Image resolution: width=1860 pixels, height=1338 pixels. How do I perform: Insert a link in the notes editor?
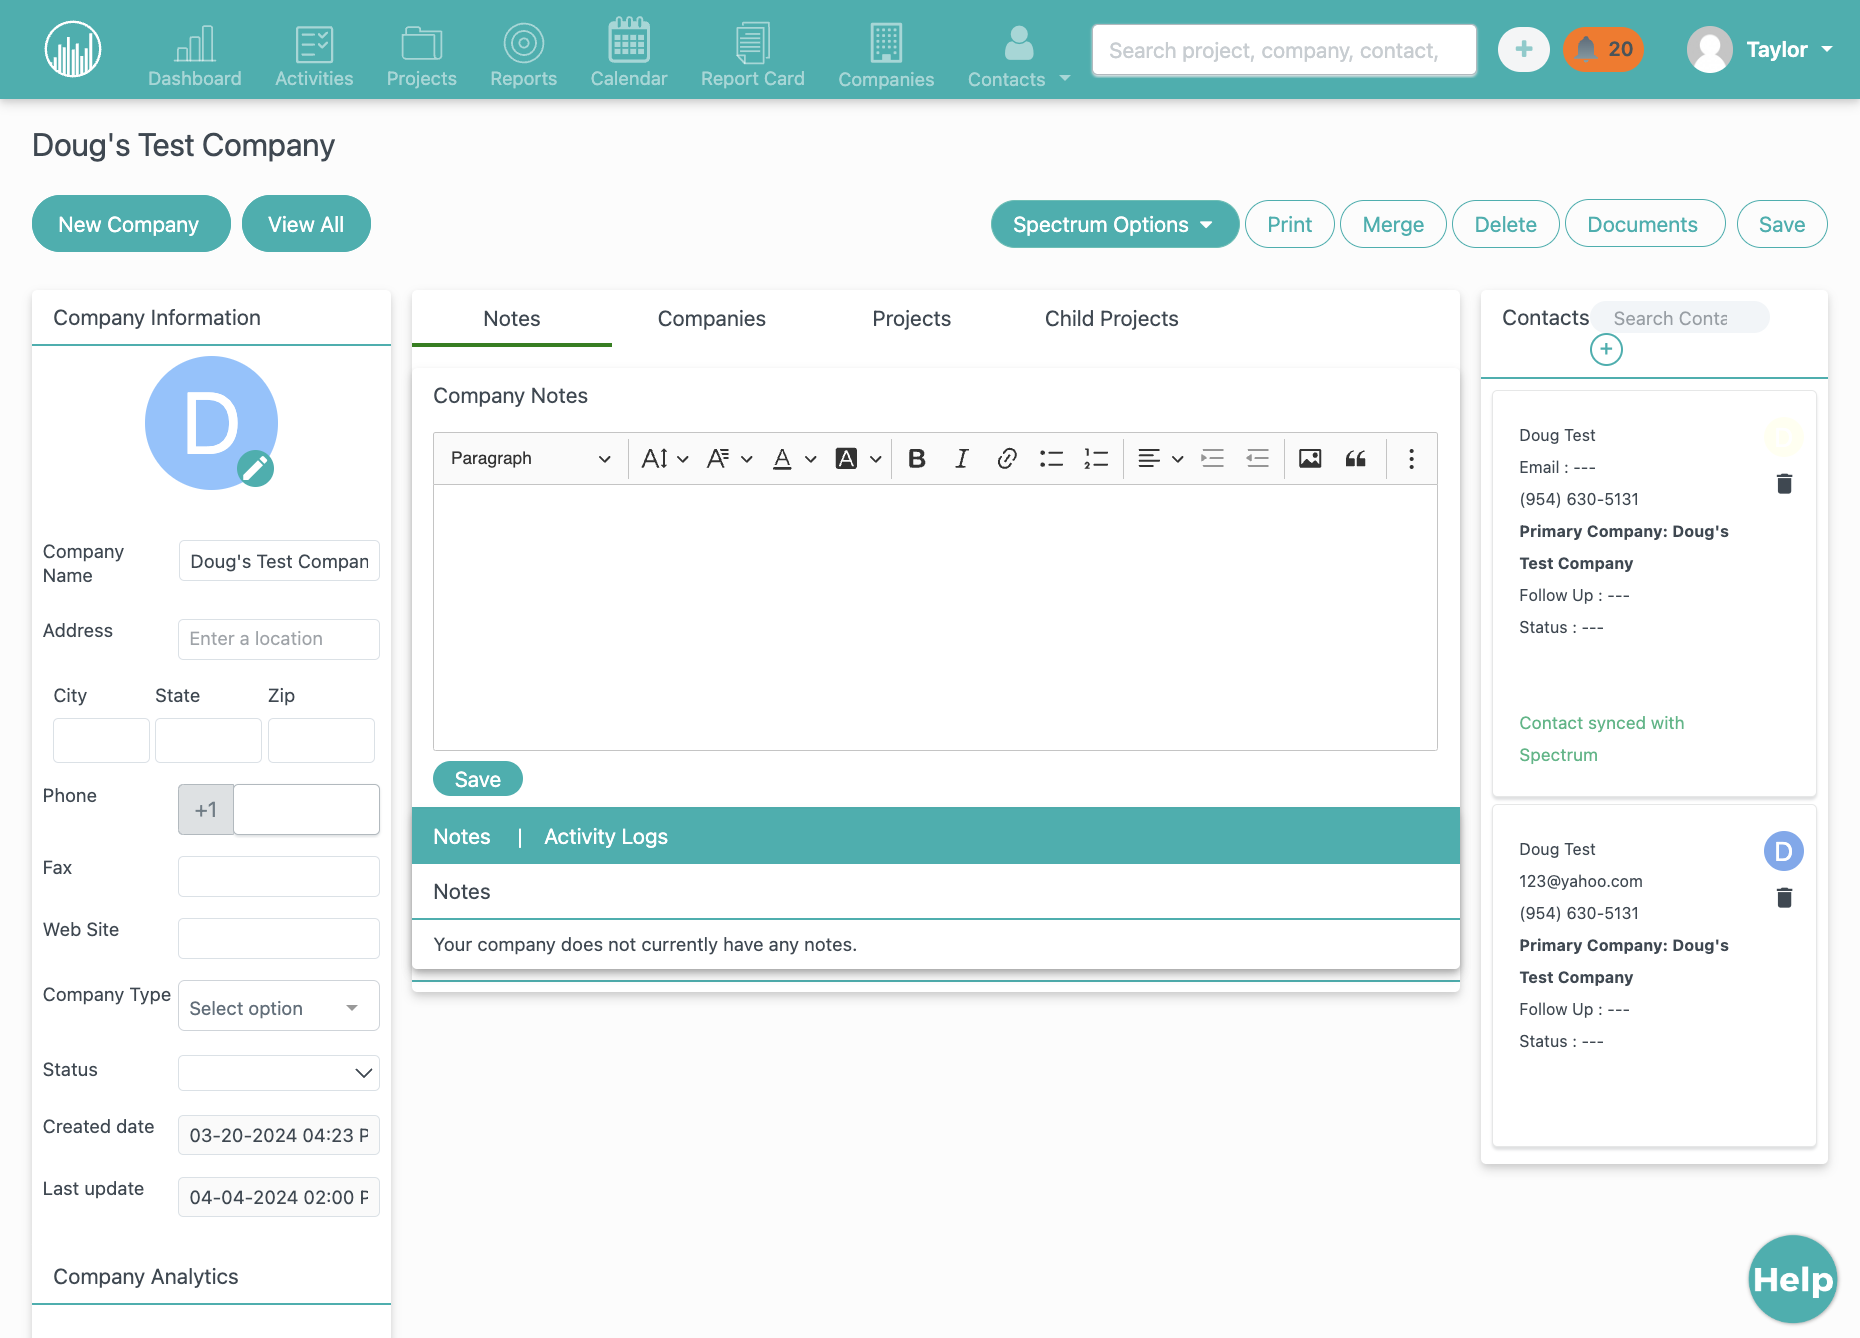tap(1006, 458)
